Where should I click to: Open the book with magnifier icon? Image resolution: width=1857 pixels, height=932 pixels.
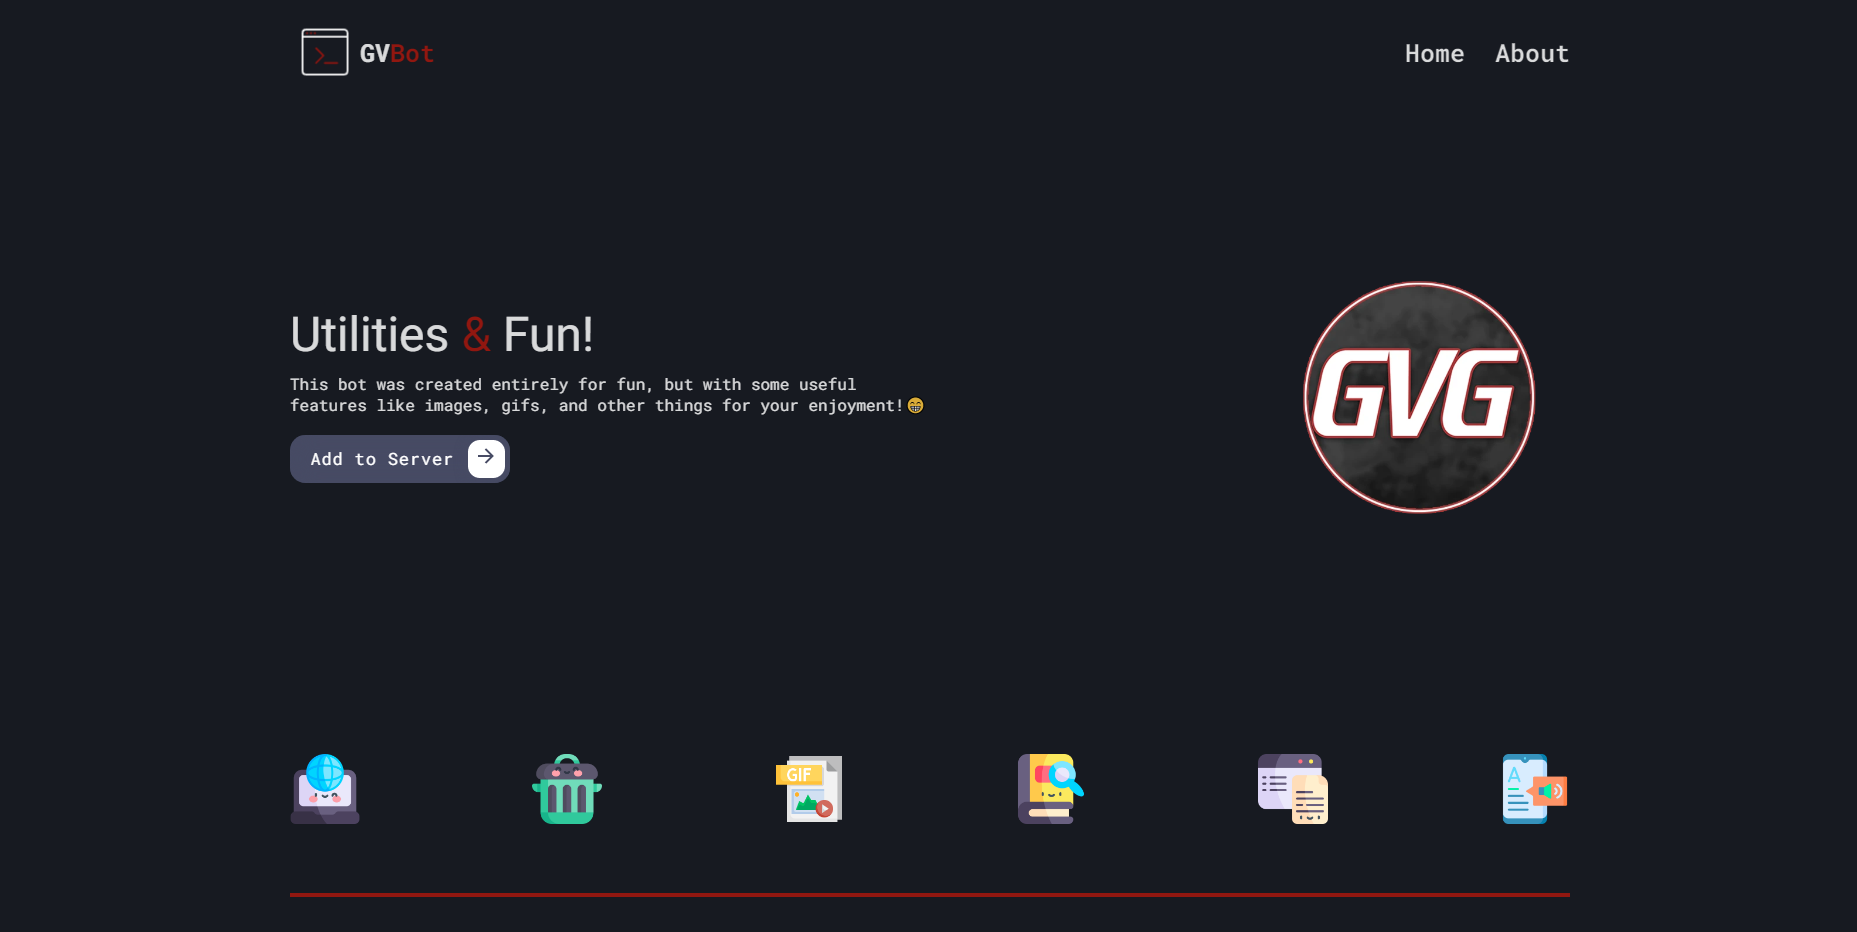[x=1050, y=789]
